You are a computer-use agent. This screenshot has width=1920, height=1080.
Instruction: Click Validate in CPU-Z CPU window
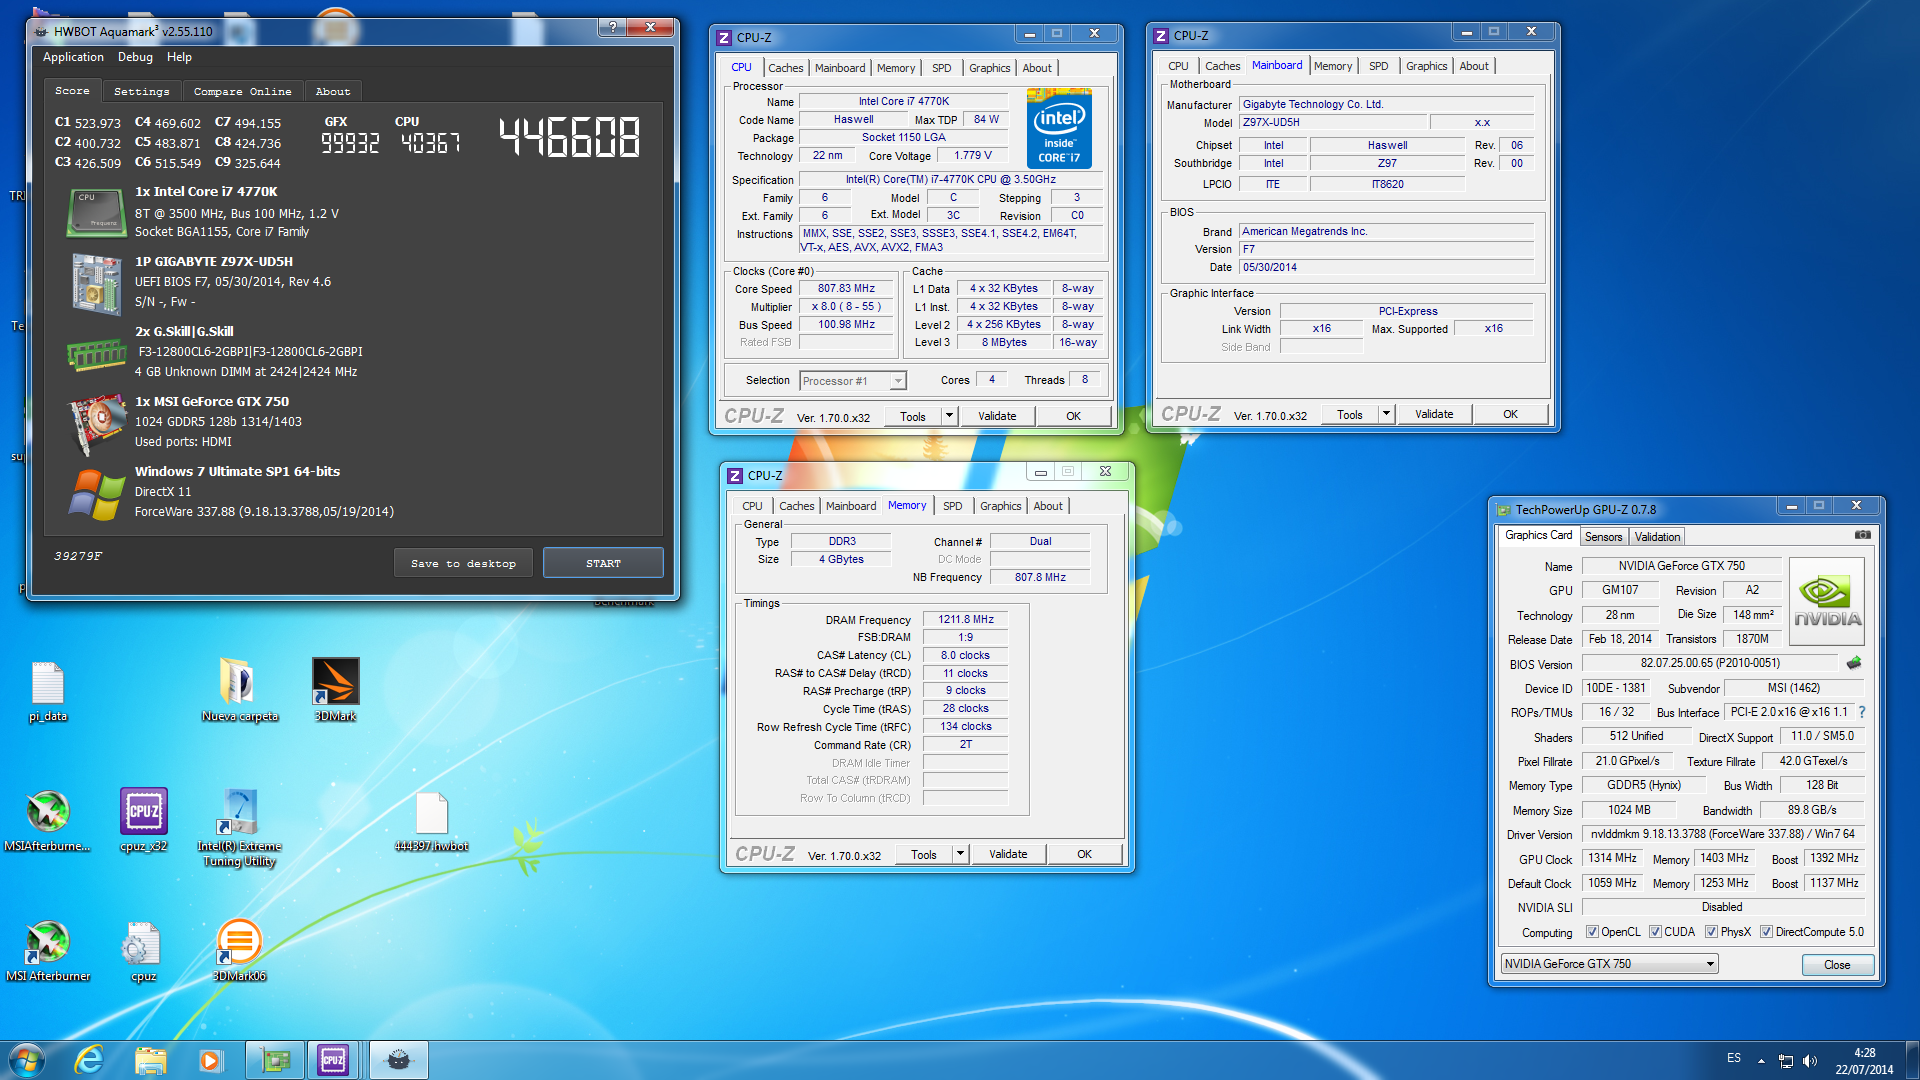click(997, 416)
